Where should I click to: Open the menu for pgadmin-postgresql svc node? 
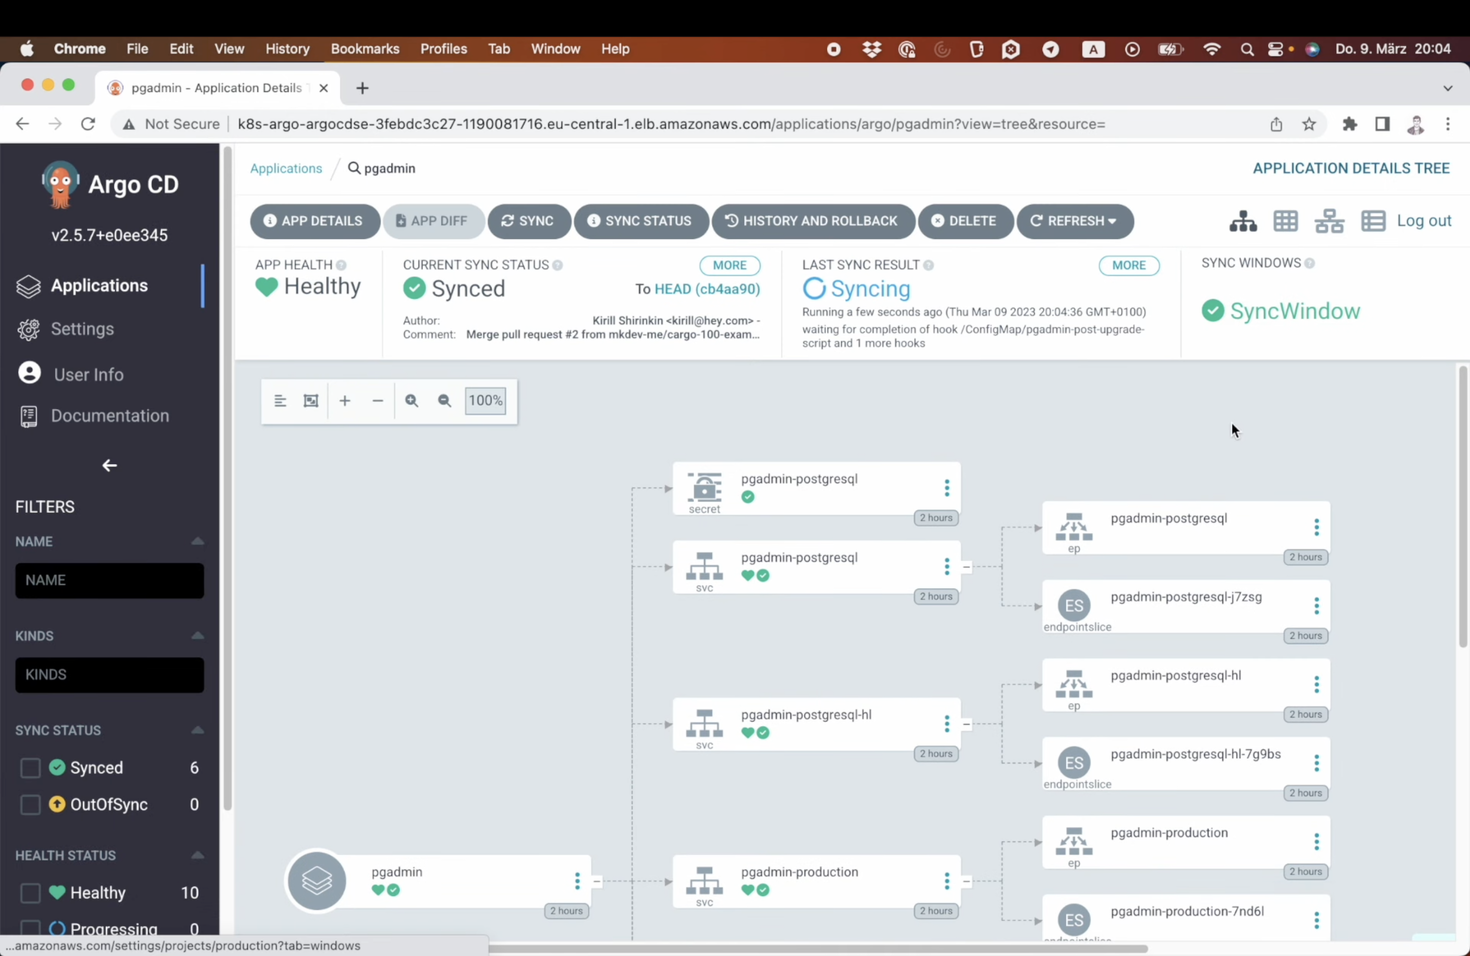947,567
